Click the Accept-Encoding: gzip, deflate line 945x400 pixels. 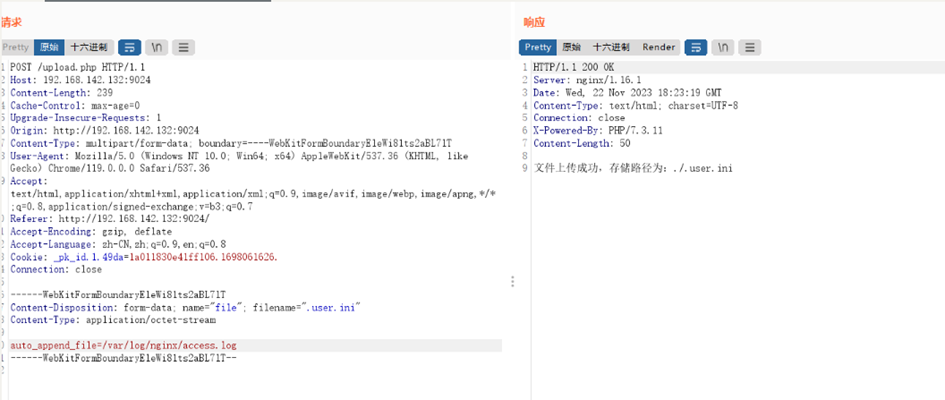point(91,231)
